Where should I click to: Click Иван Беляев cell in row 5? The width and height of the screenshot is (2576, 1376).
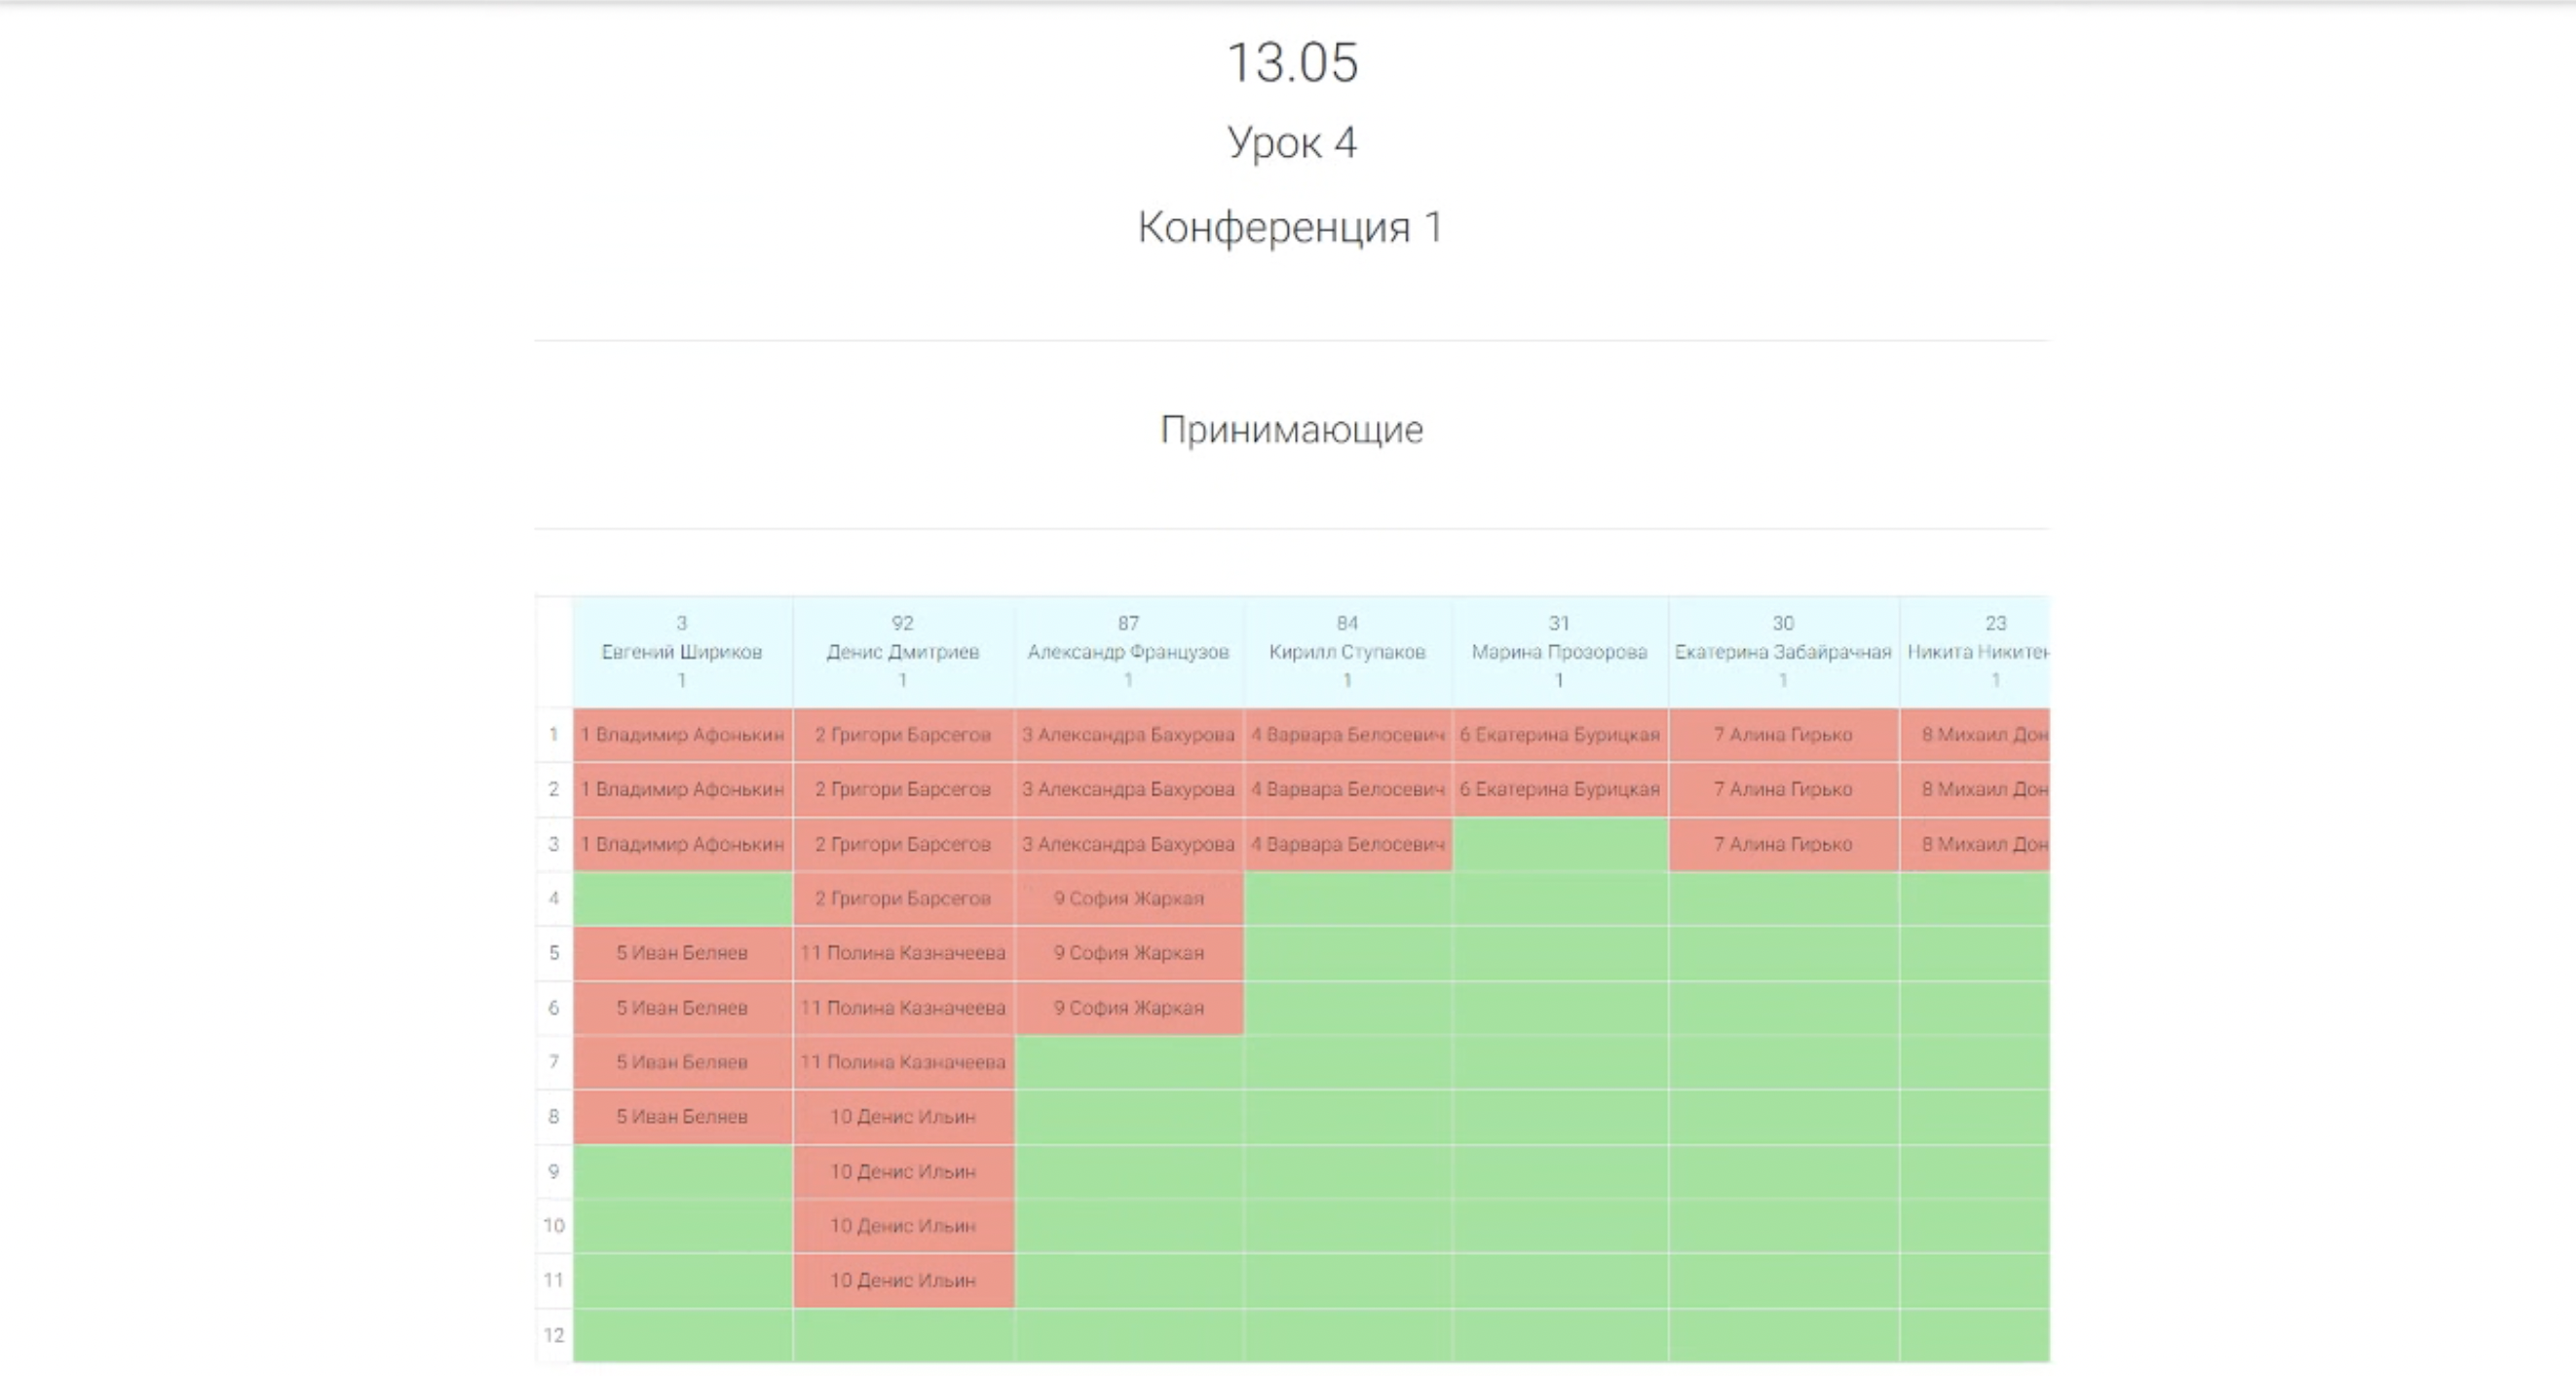point(683,953)
